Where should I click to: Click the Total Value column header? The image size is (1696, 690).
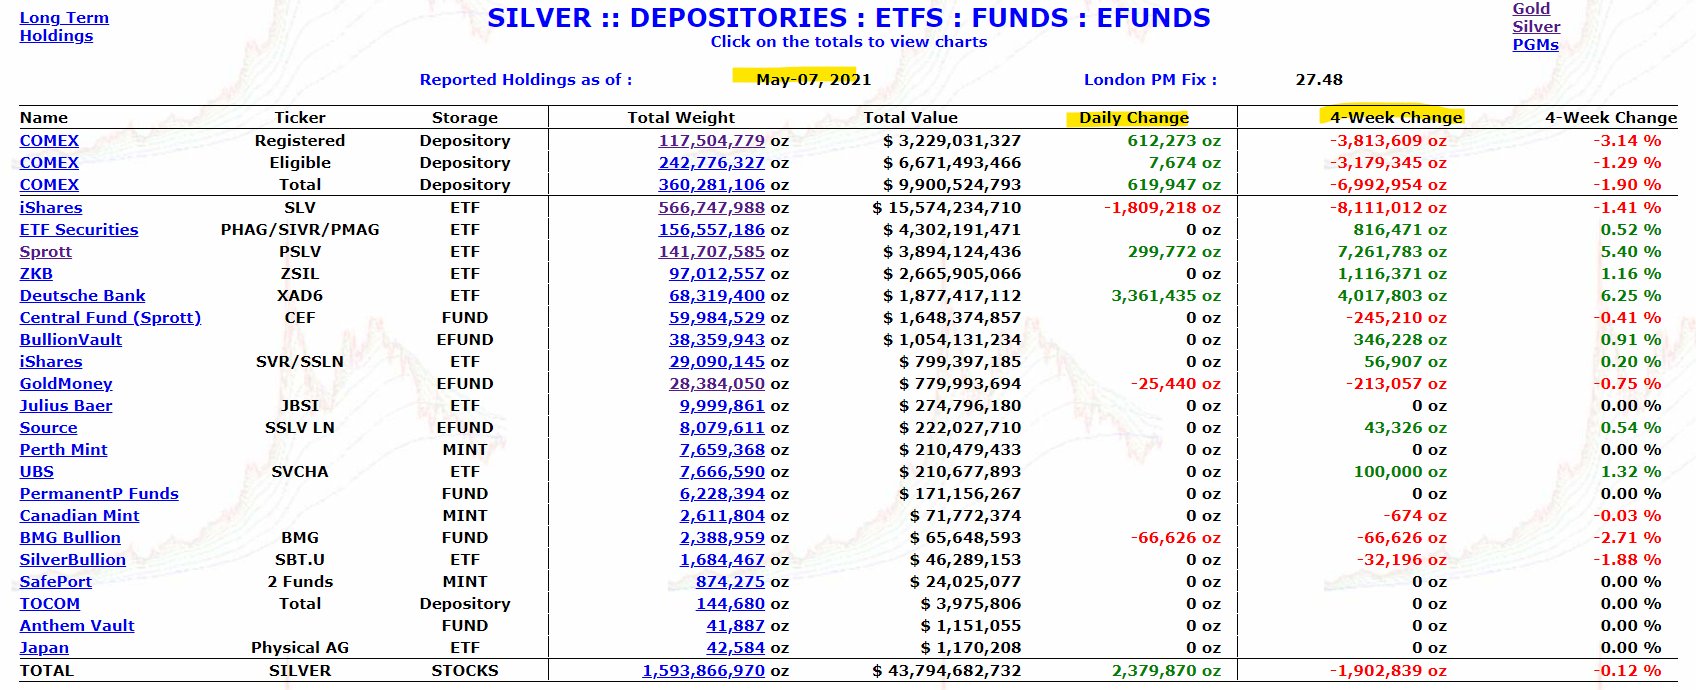point(910,118)
